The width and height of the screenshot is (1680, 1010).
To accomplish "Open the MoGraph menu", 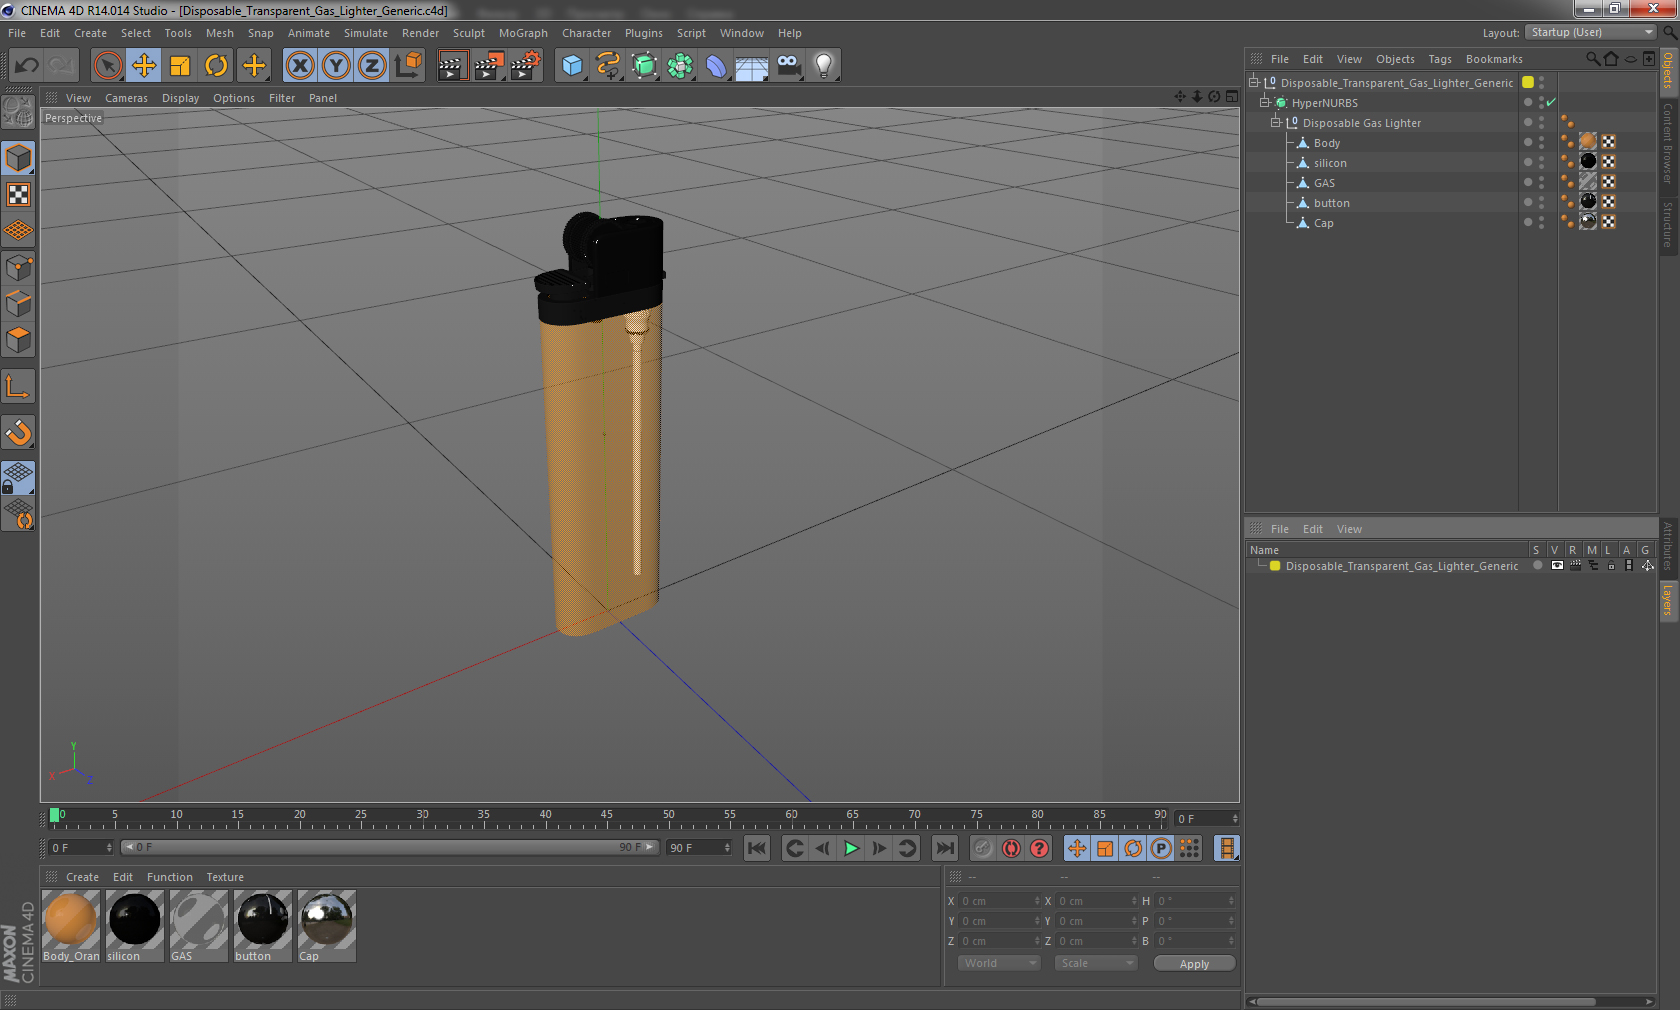I will tap(523, 33).
